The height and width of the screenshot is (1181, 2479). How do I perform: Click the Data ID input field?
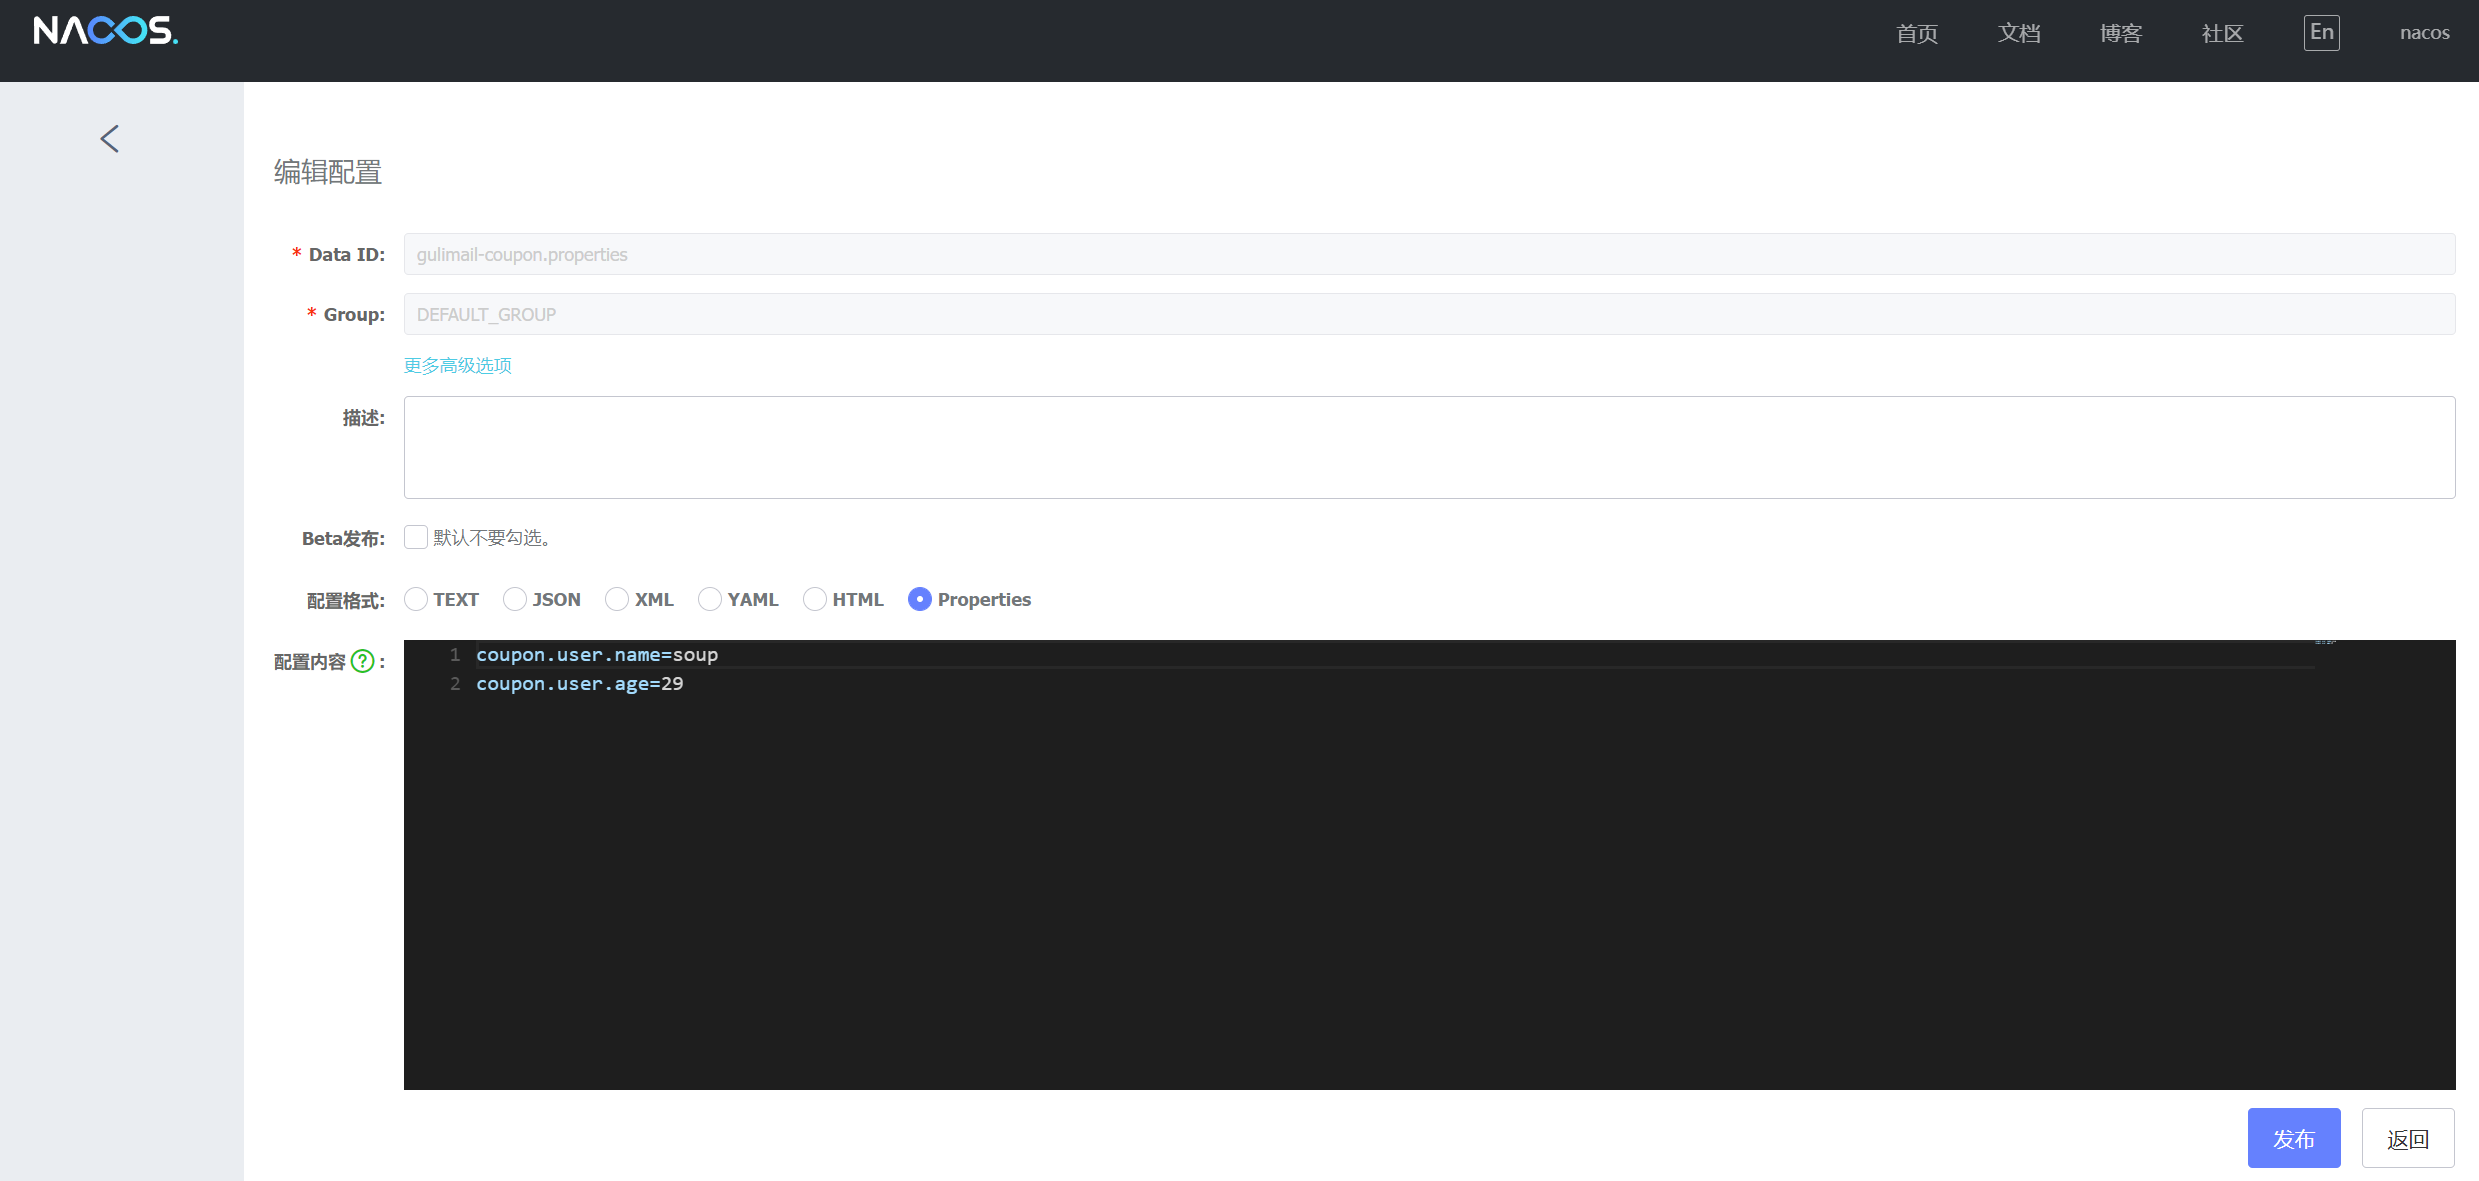(1429, 254)
